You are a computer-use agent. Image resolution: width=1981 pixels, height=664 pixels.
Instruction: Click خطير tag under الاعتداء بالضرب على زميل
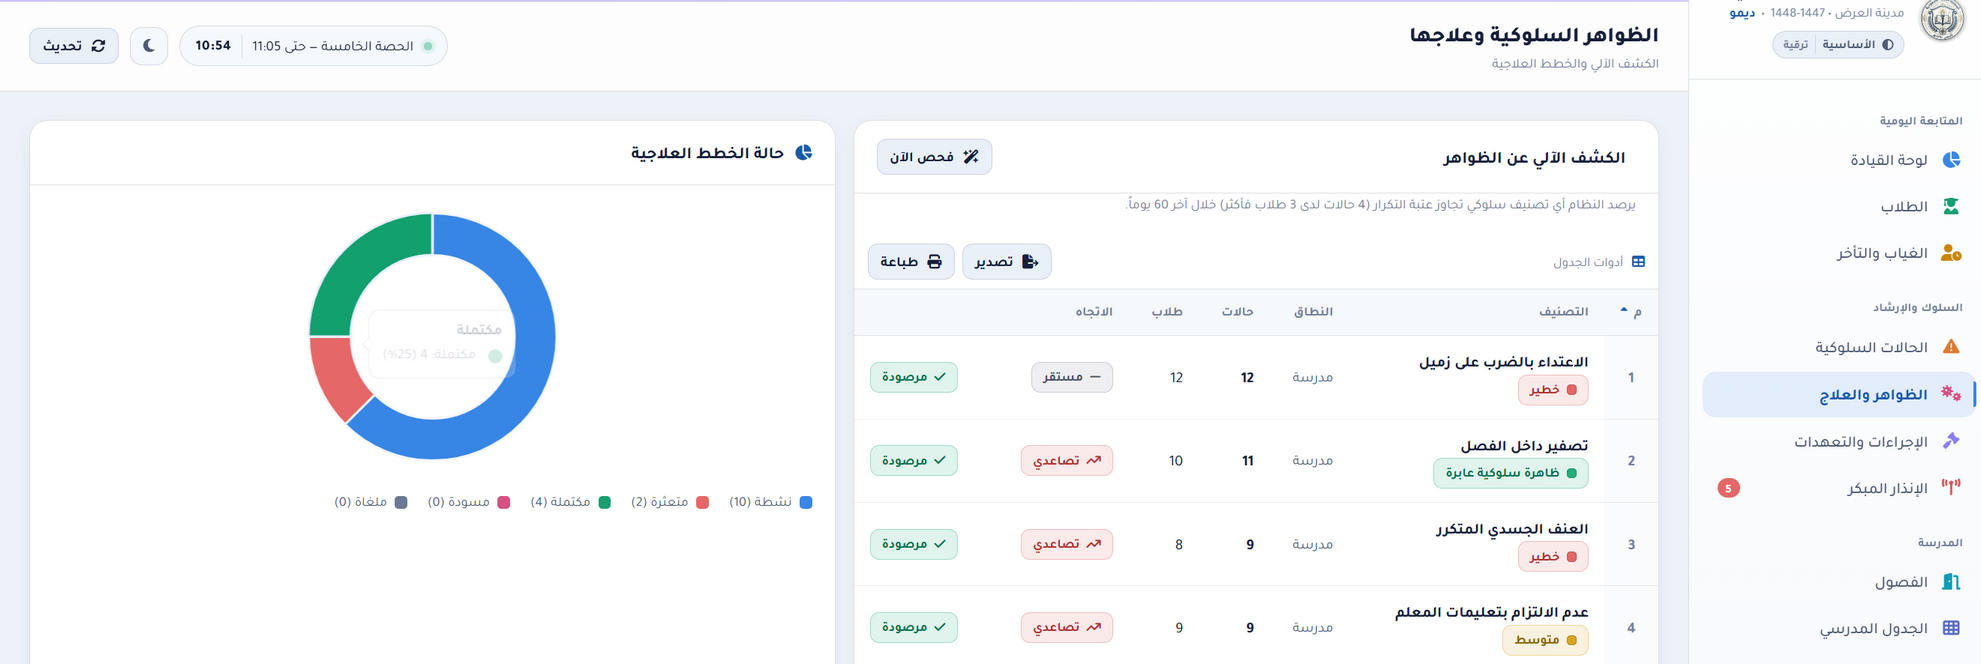tap(1553, 390)
